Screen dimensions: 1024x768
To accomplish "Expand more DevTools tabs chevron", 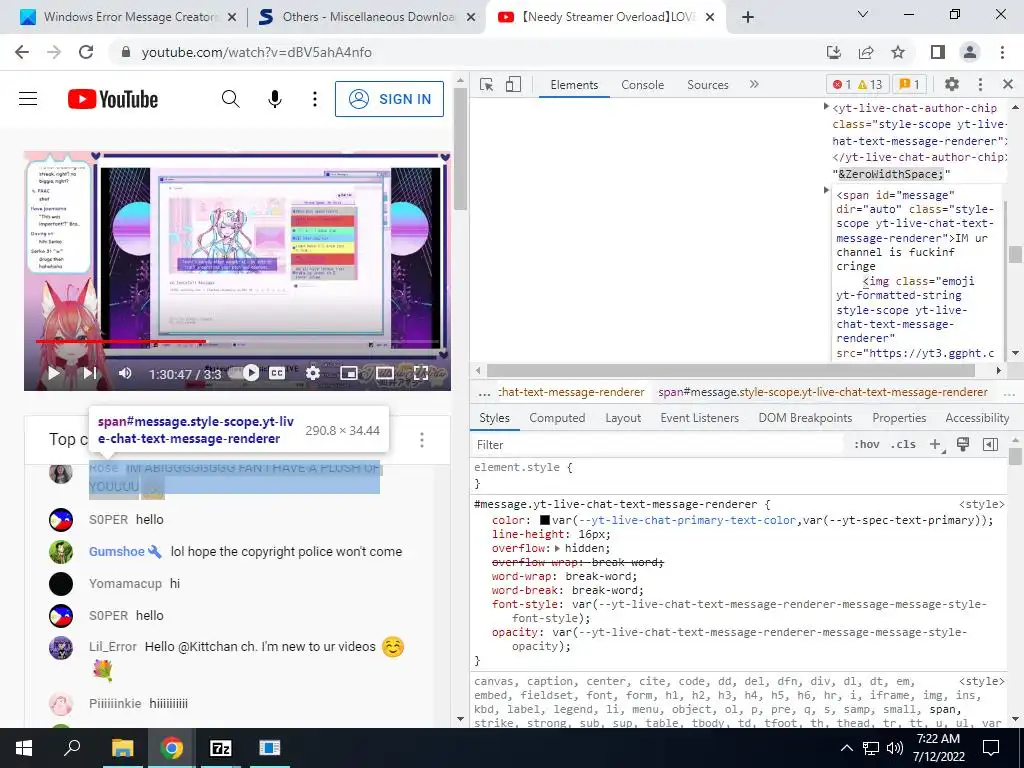I will 754,84.
